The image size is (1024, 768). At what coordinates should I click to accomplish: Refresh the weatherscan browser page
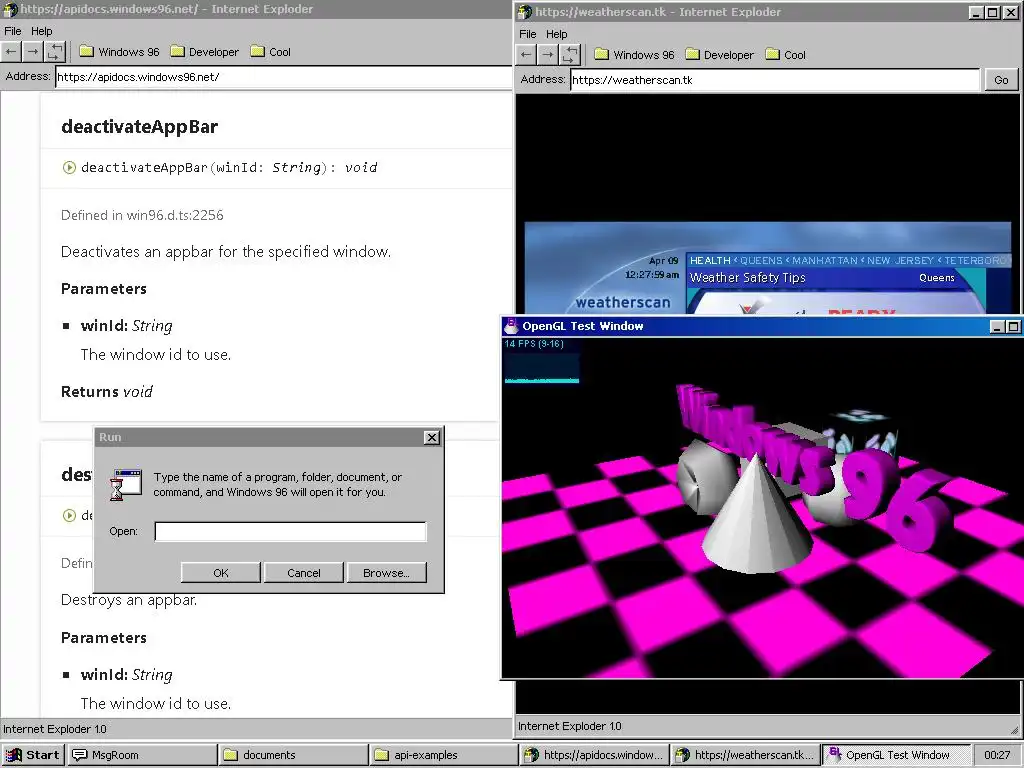coord(570,55)
